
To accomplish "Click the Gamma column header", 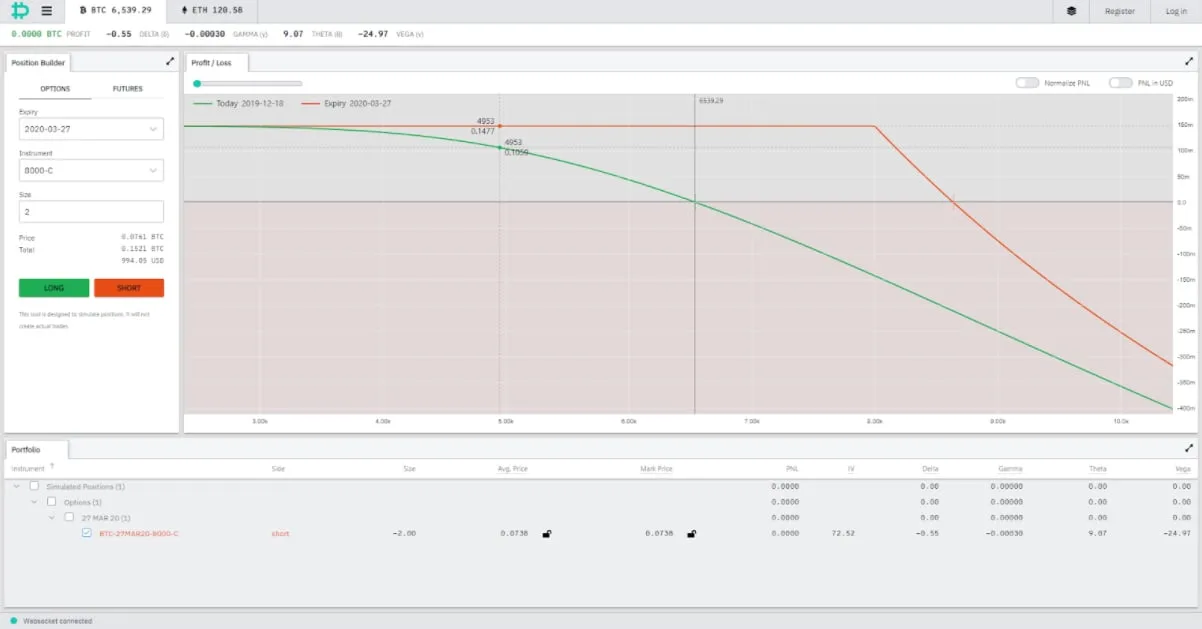I will tap(1011, 468).
